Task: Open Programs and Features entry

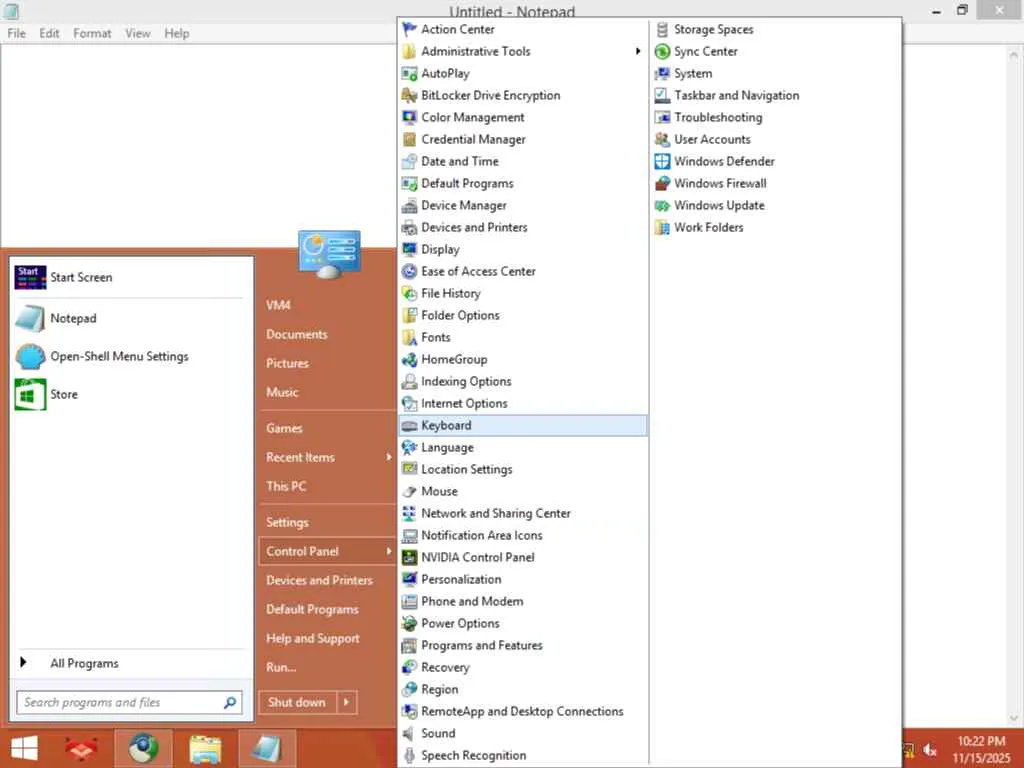Action: click(x=523, y=646)
